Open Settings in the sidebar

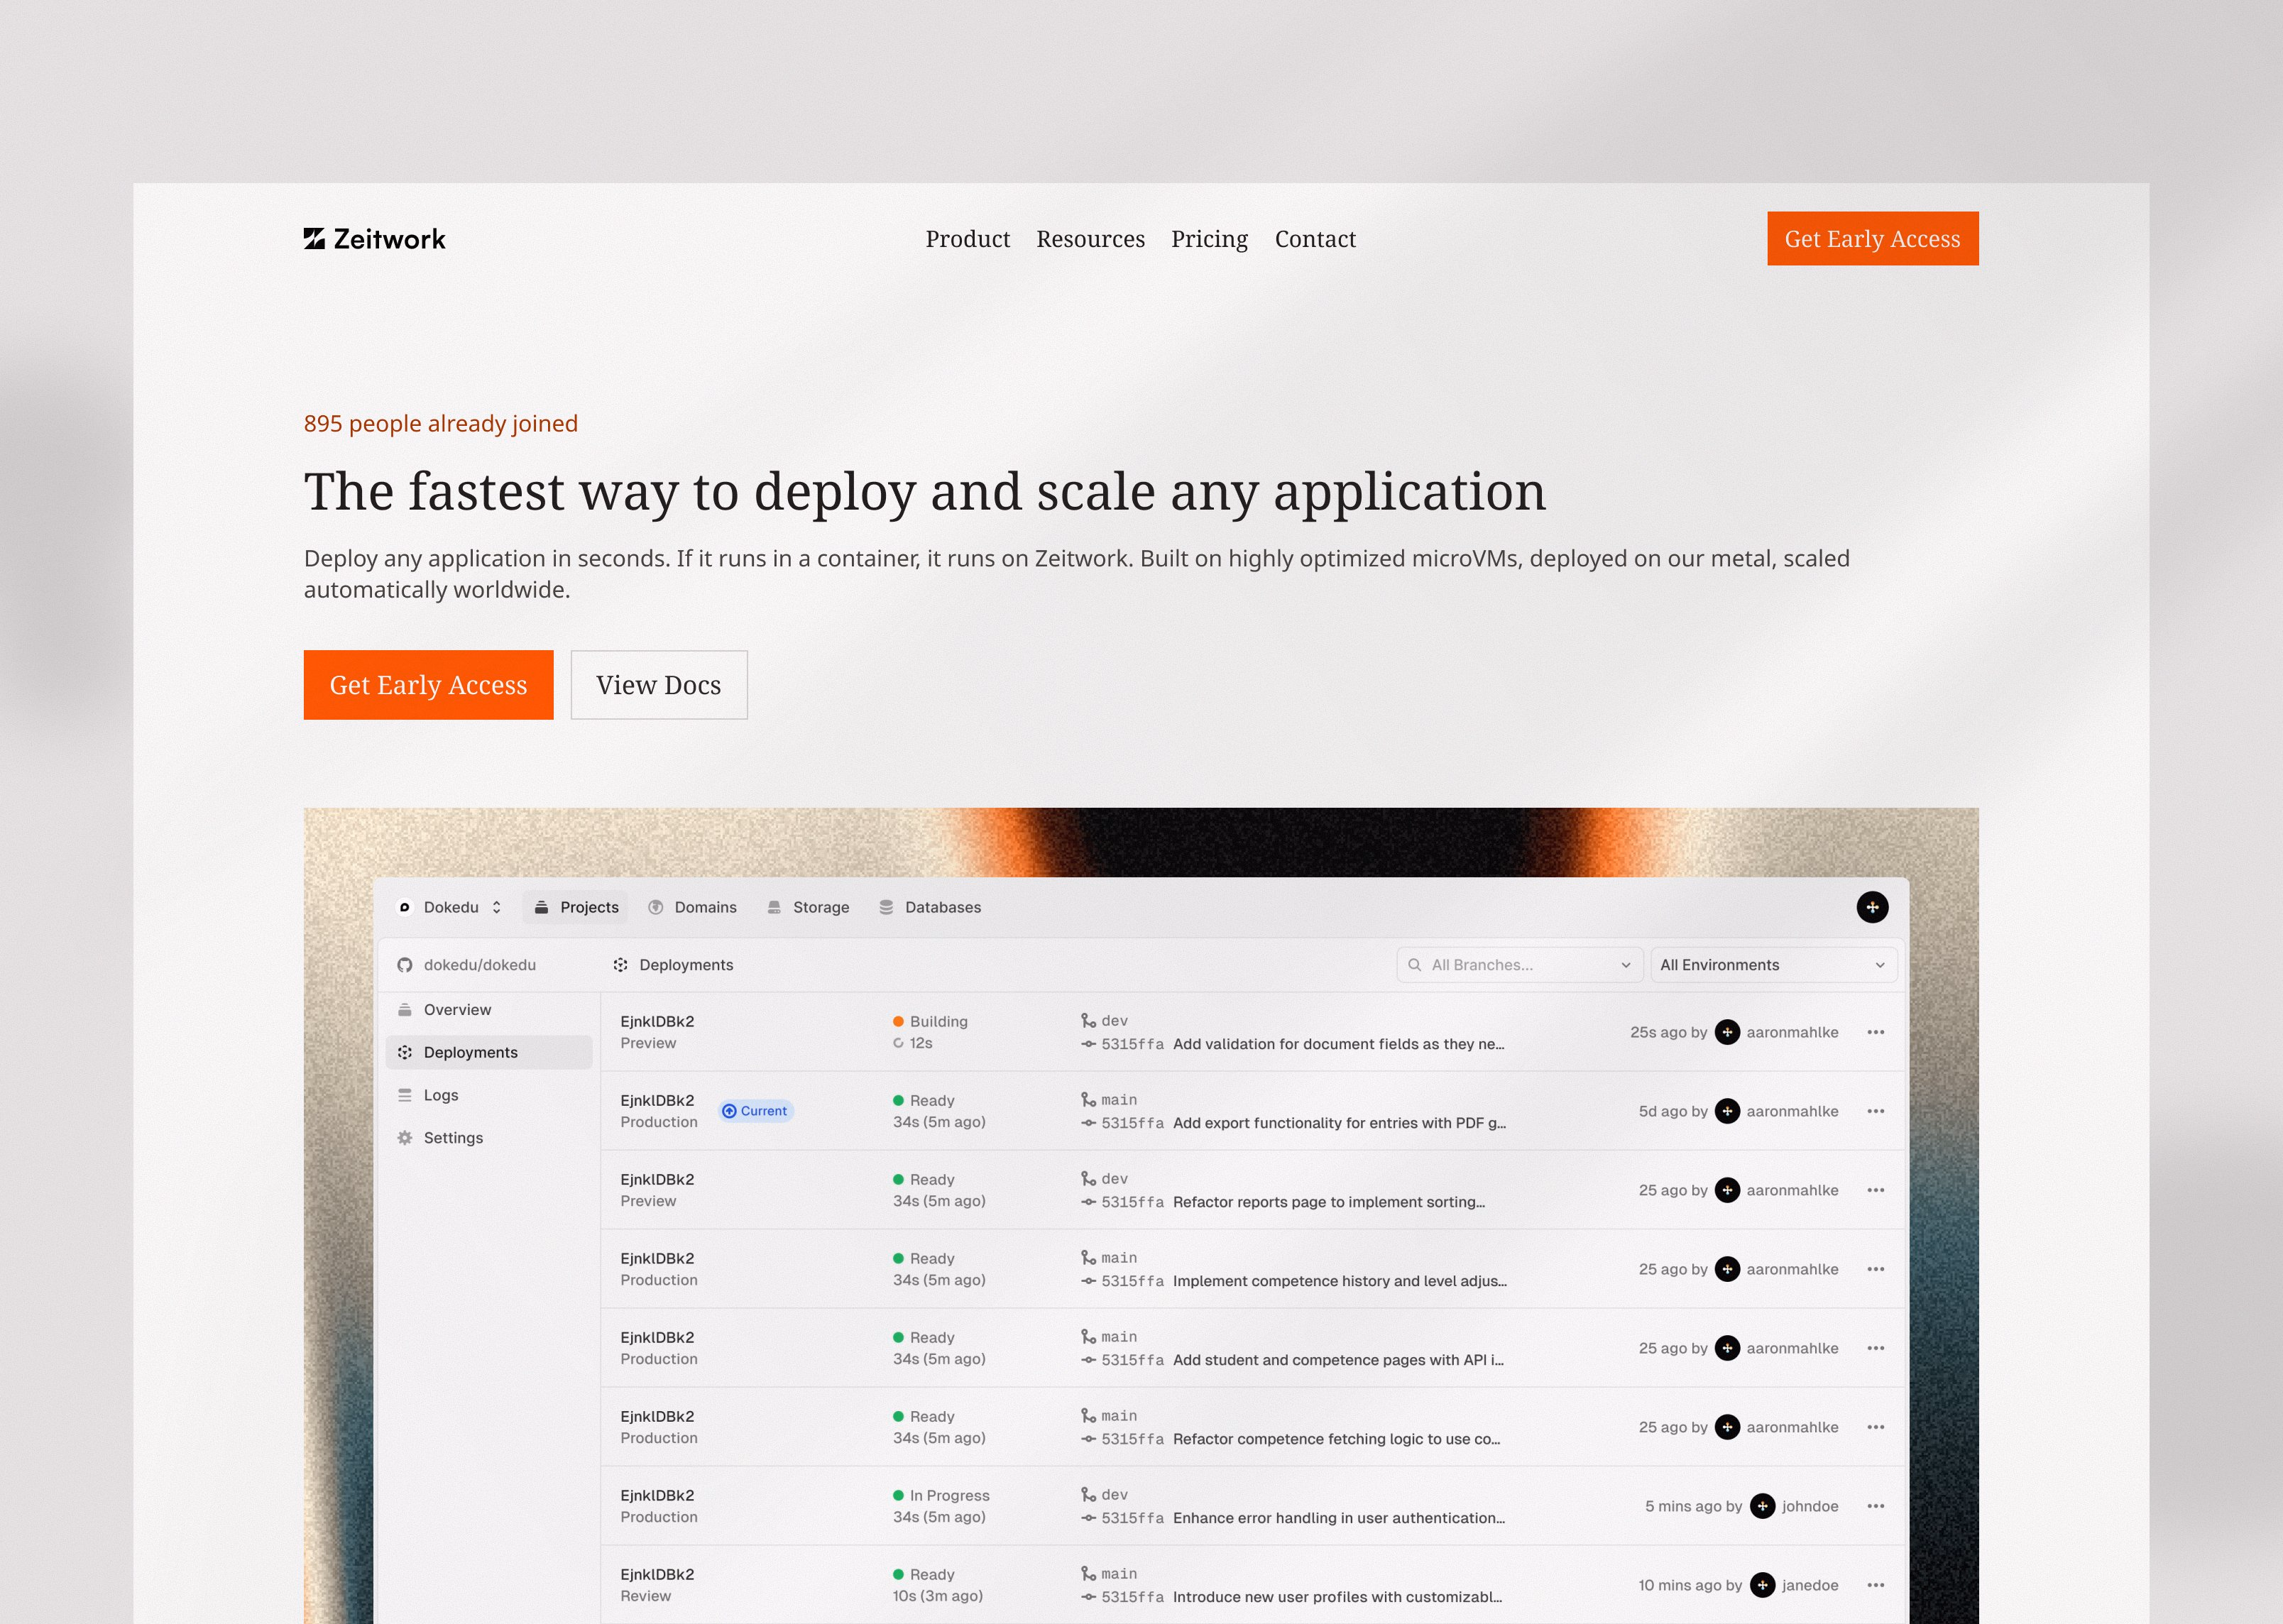coord(489,1138)
